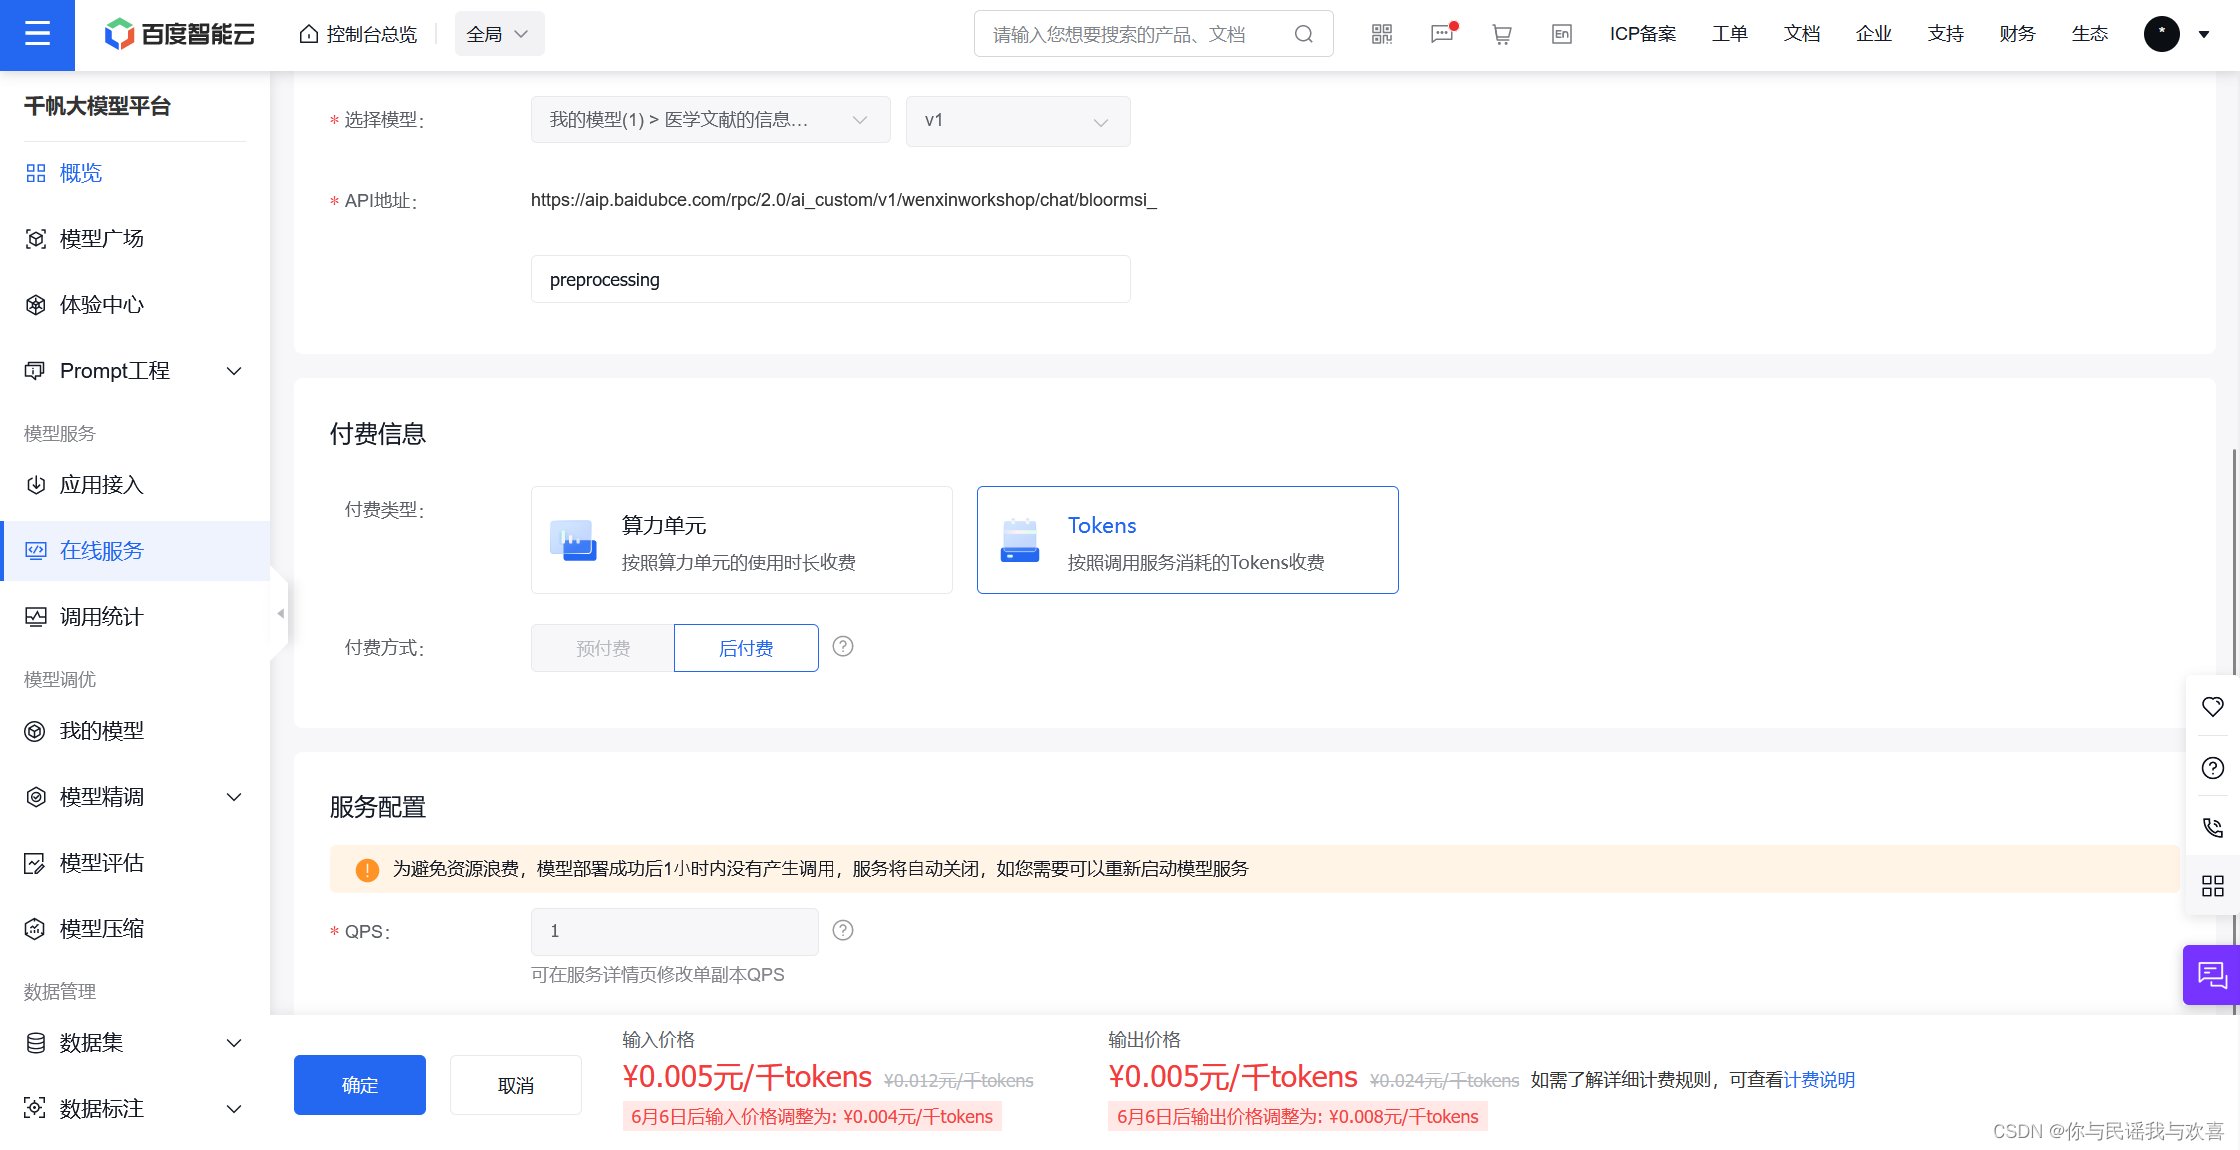The width and height of the screenshot is (2240, 1150).
Task: Open 模型广场 in the sidebar
Action: click(101, 239)
